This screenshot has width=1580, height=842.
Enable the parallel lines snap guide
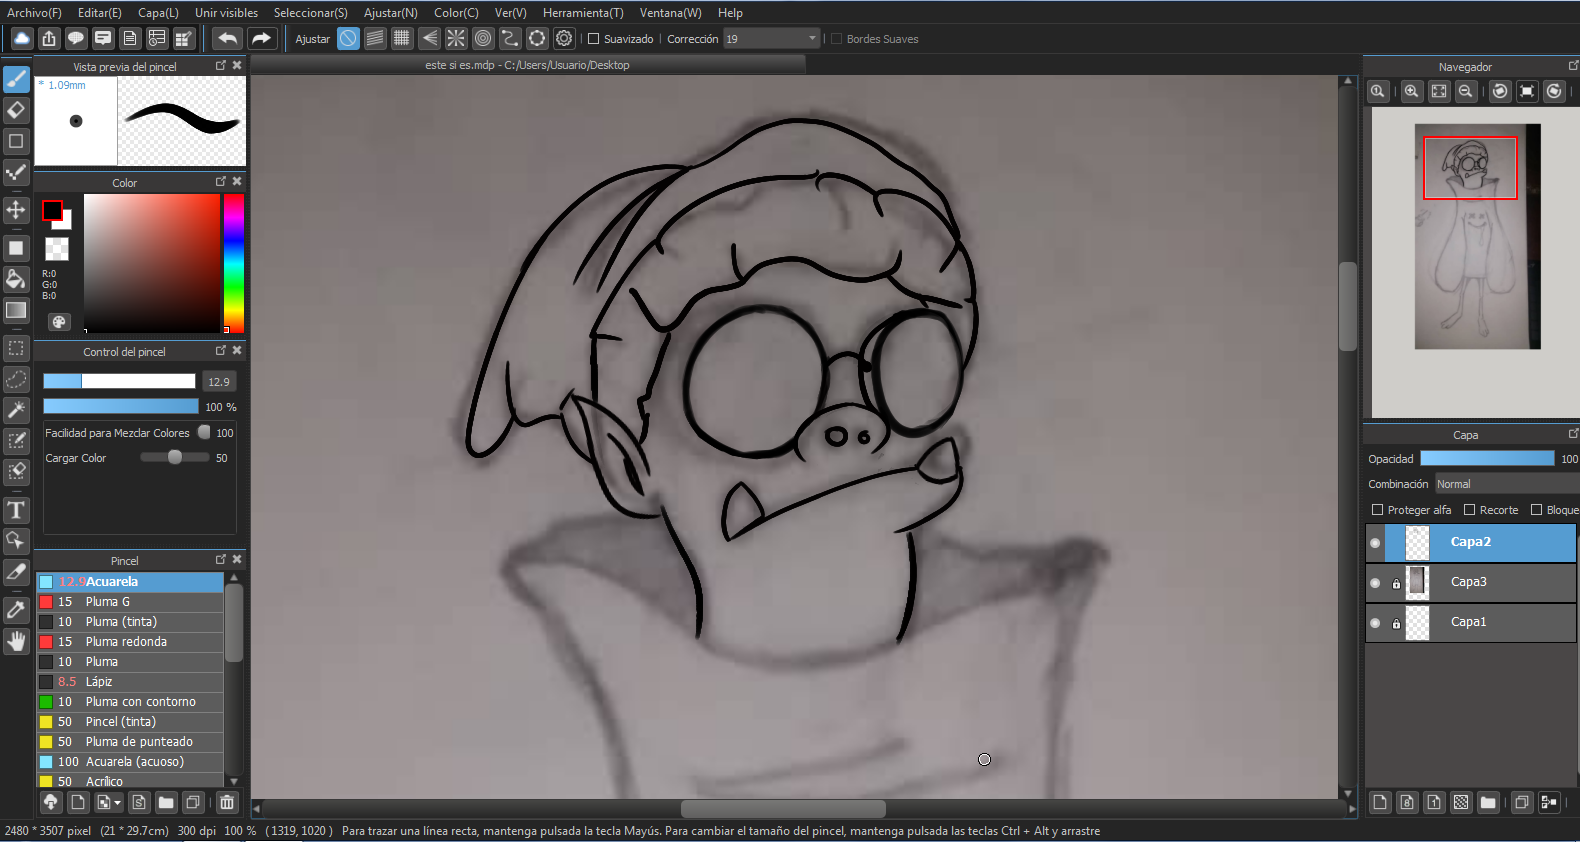(x=375, y=38)
